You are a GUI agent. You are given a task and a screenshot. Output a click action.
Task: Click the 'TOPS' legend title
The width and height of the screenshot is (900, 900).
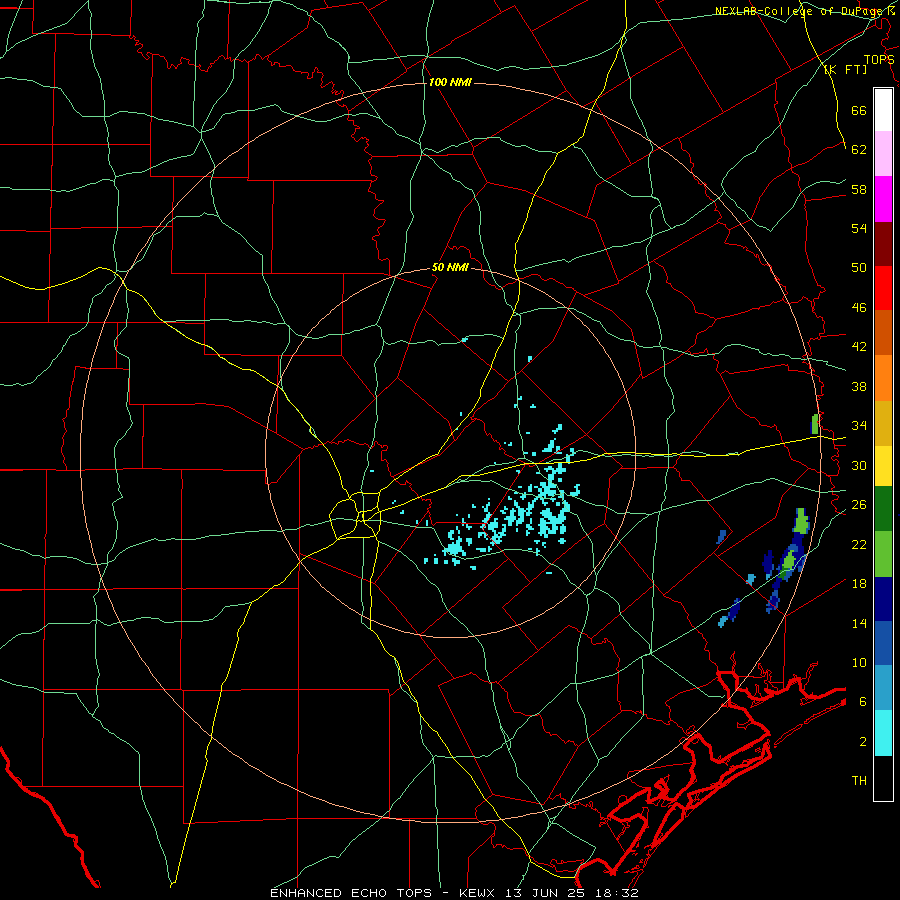pyautogui.click(x=879, y=59)
